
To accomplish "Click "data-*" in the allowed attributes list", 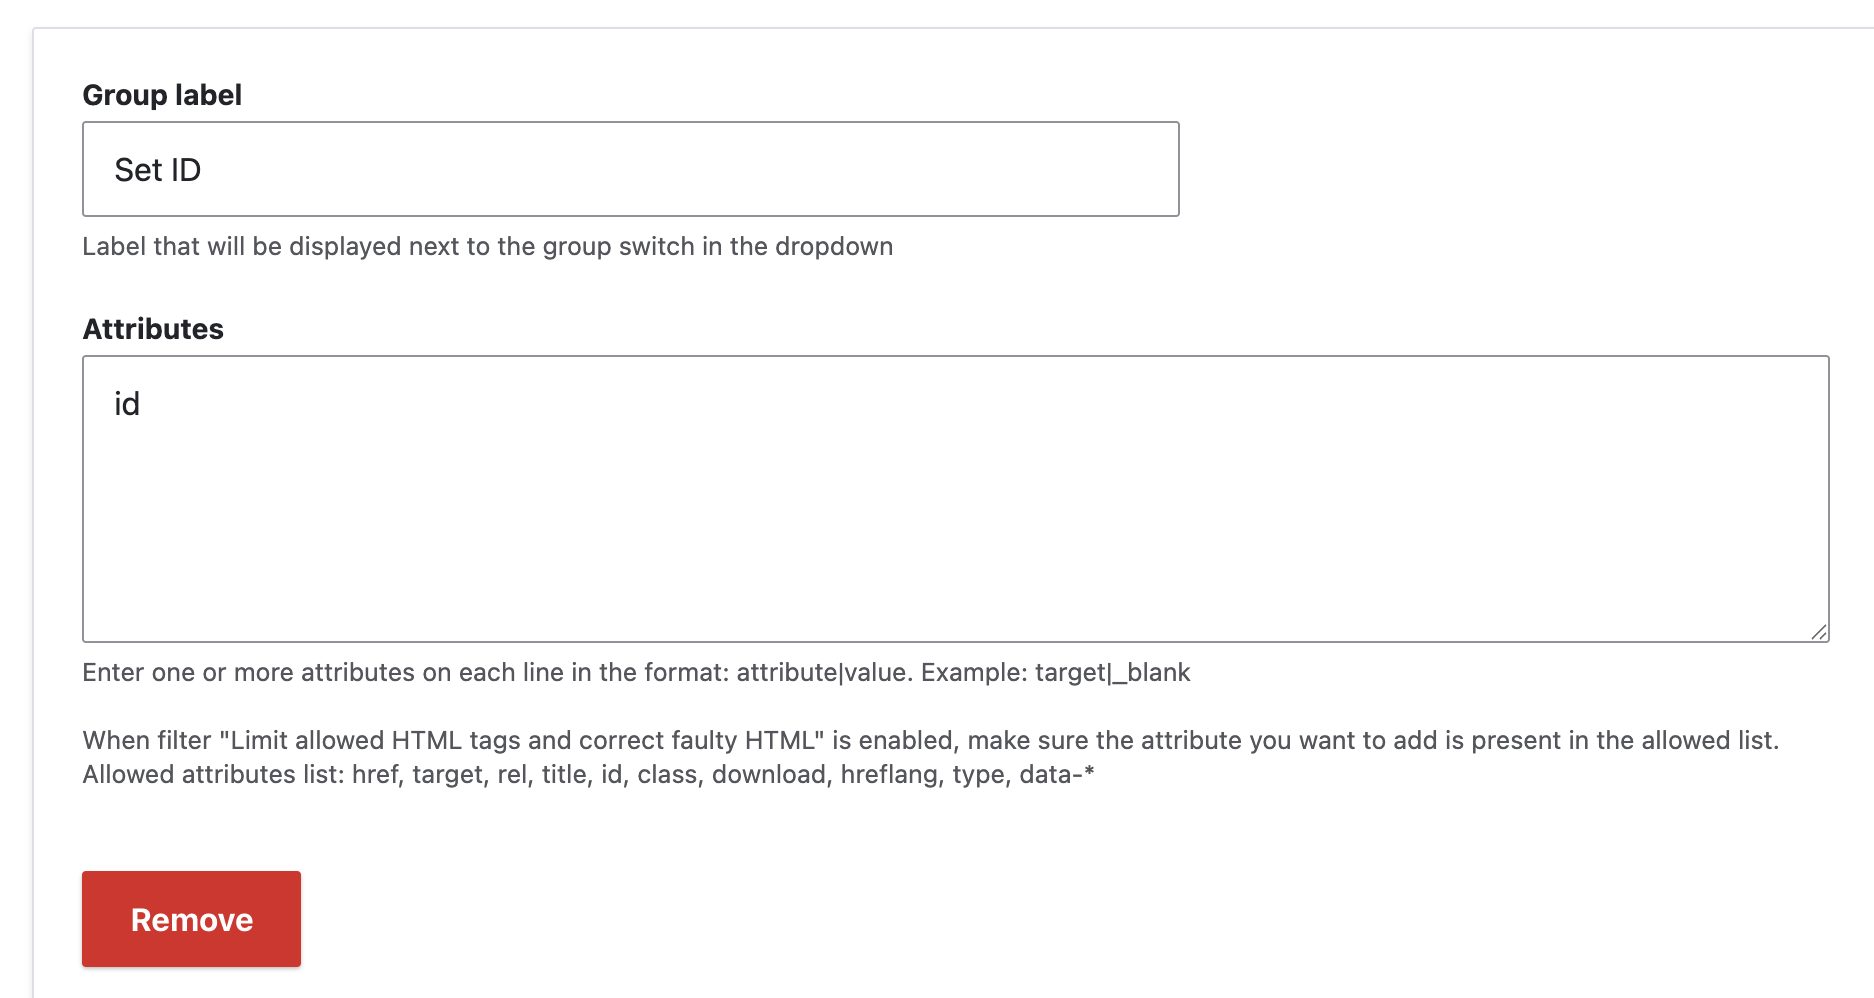I will [1057, 774].
